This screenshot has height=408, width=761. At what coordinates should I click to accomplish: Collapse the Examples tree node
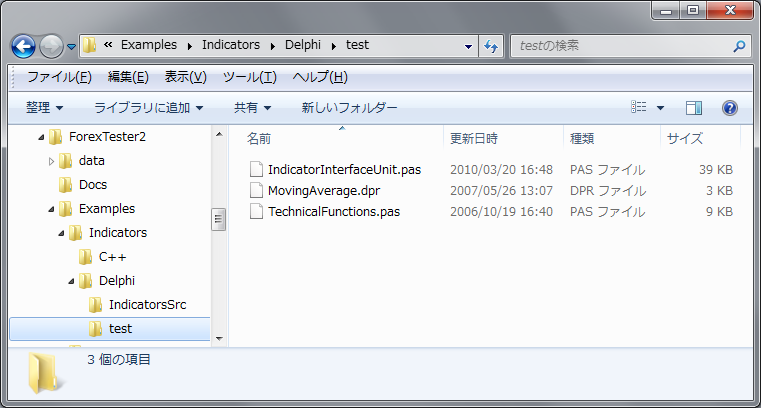(x=51, y=209)
